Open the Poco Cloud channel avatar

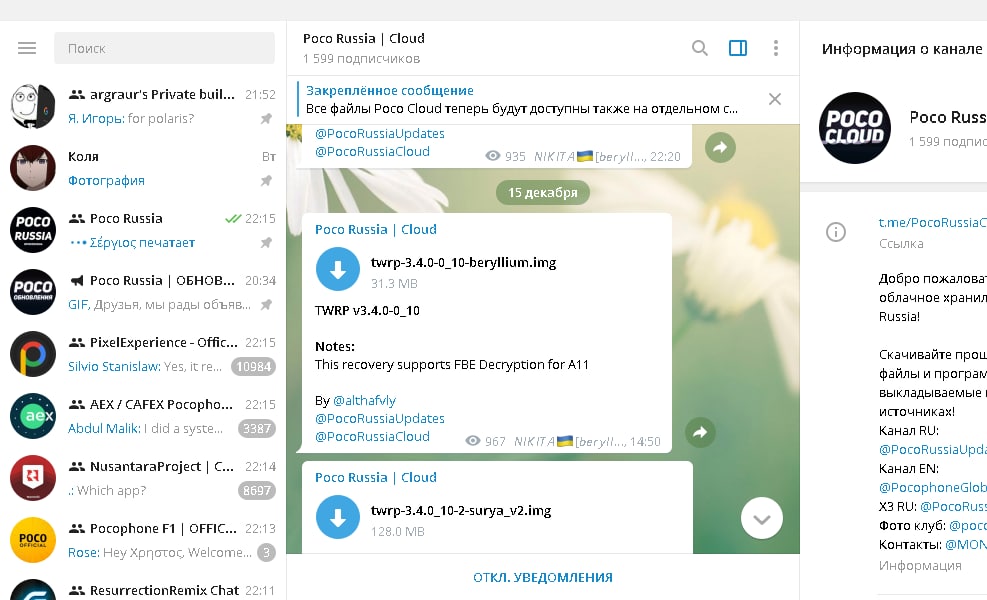tap(854, 128)
